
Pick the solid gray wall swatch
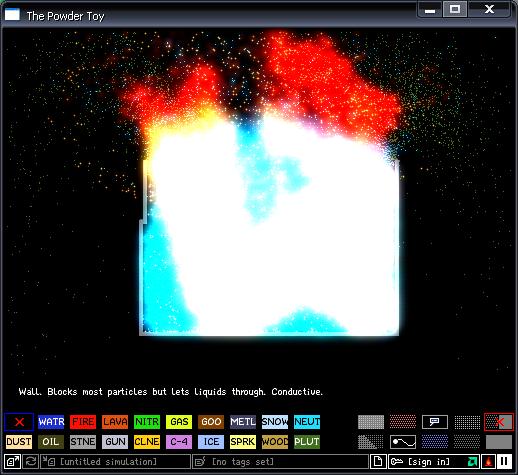(499, 442)
